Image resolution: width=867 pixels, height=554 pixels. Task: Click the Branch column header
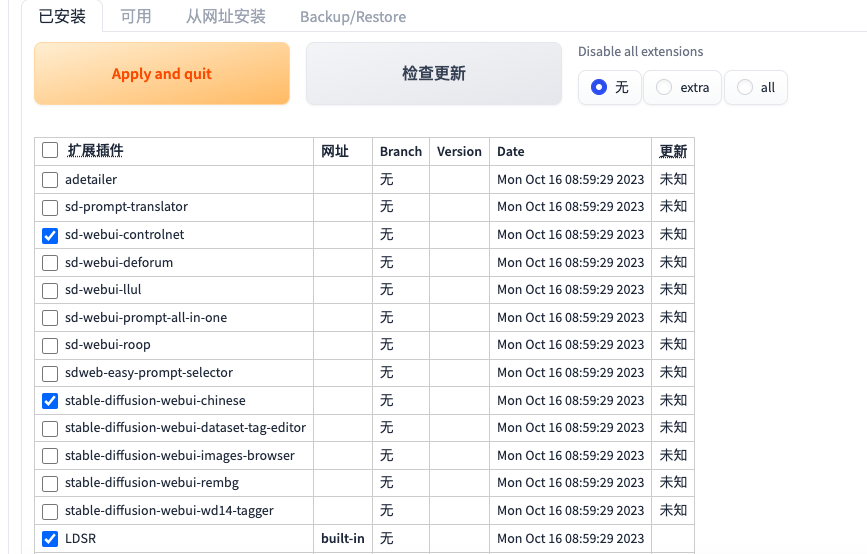[401, 151]
